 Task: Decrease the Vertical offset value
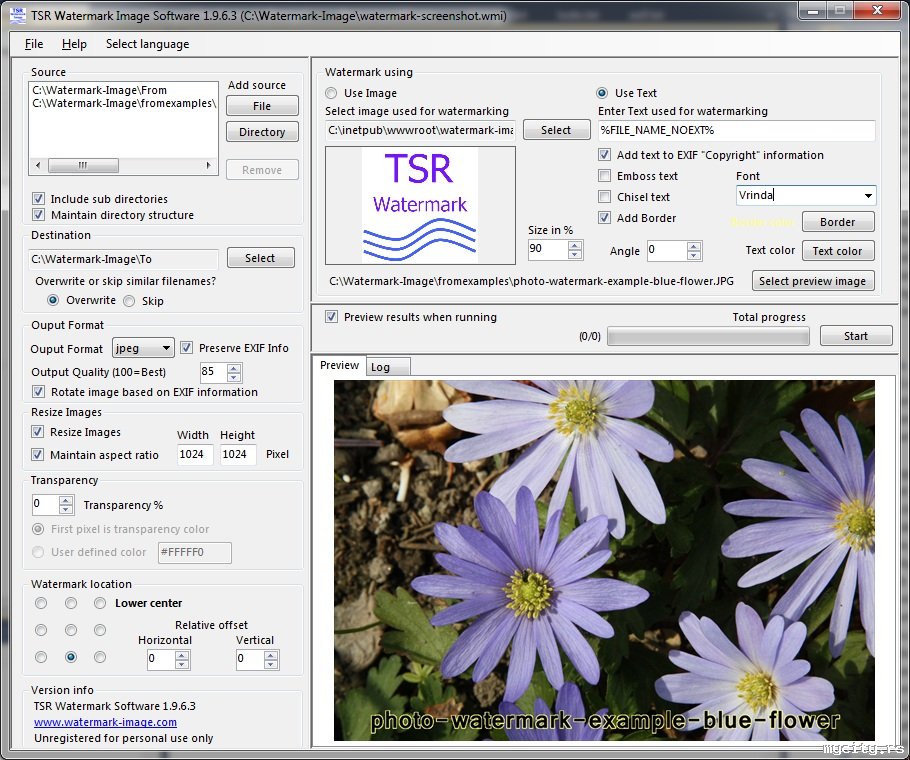[x=270, y=665]
